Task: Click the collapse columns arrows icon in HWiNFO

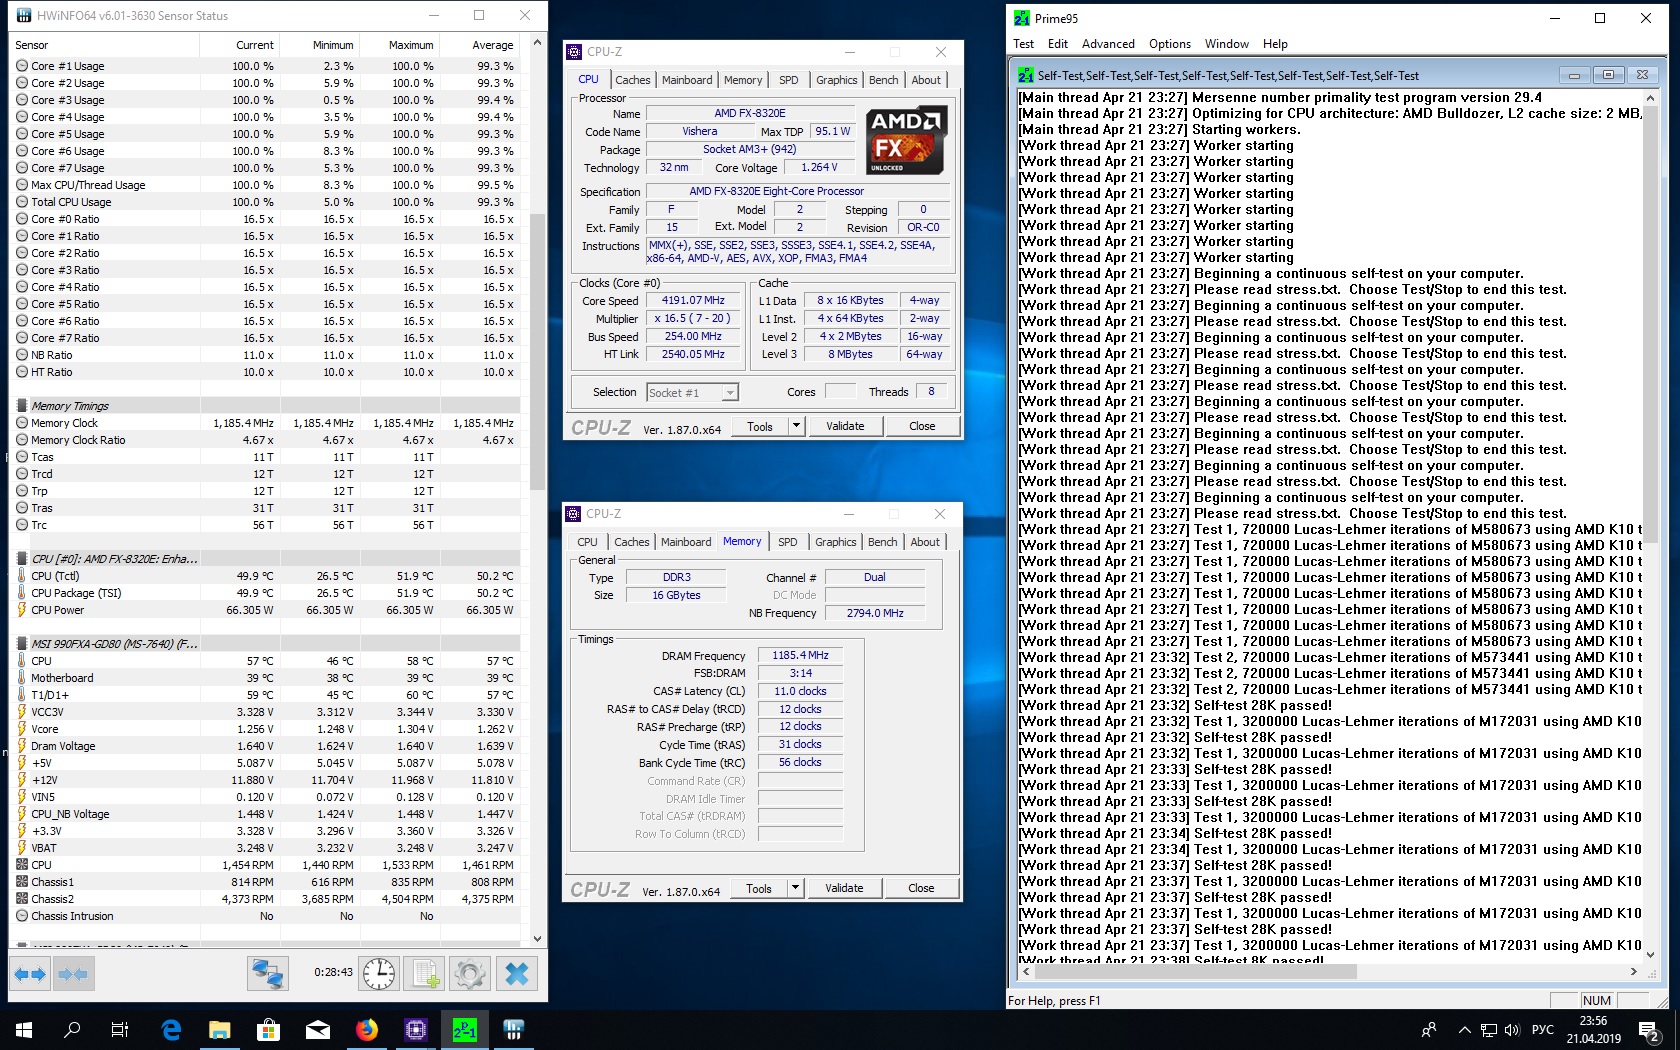Action: [x=73, y=973]
